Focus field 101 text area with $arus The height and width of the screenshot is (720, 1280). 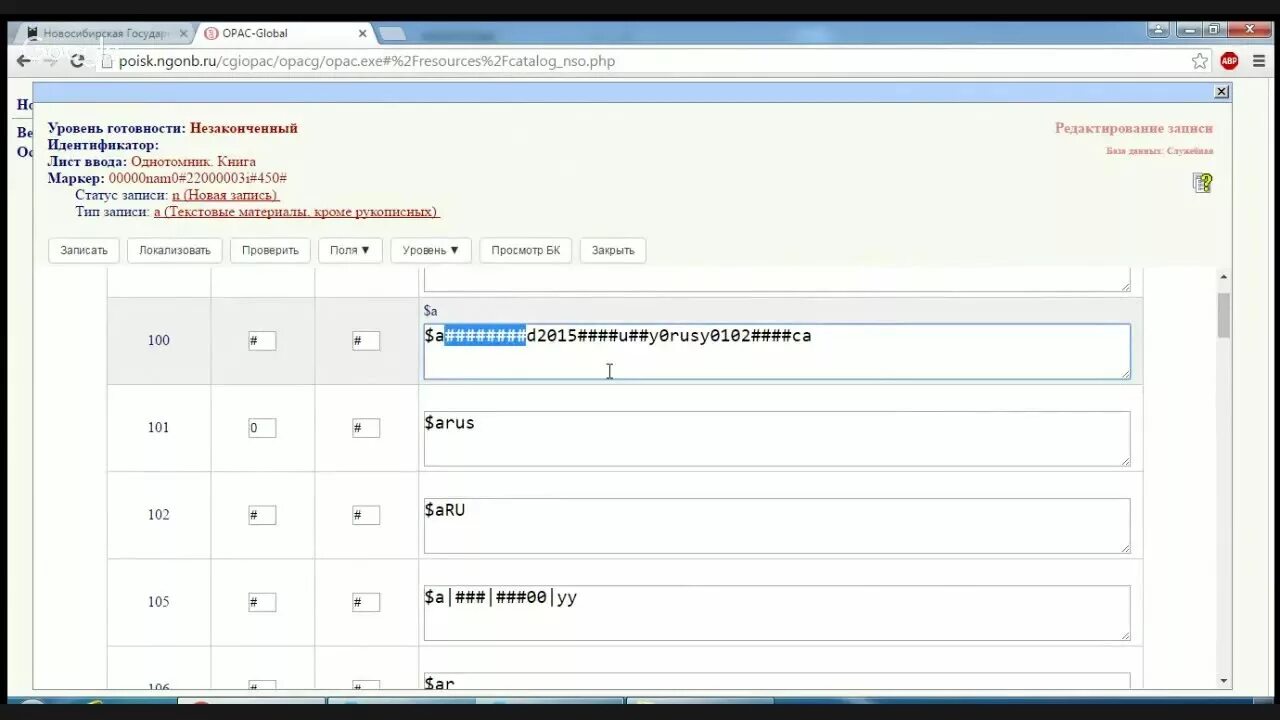click(x=777, y=438)
